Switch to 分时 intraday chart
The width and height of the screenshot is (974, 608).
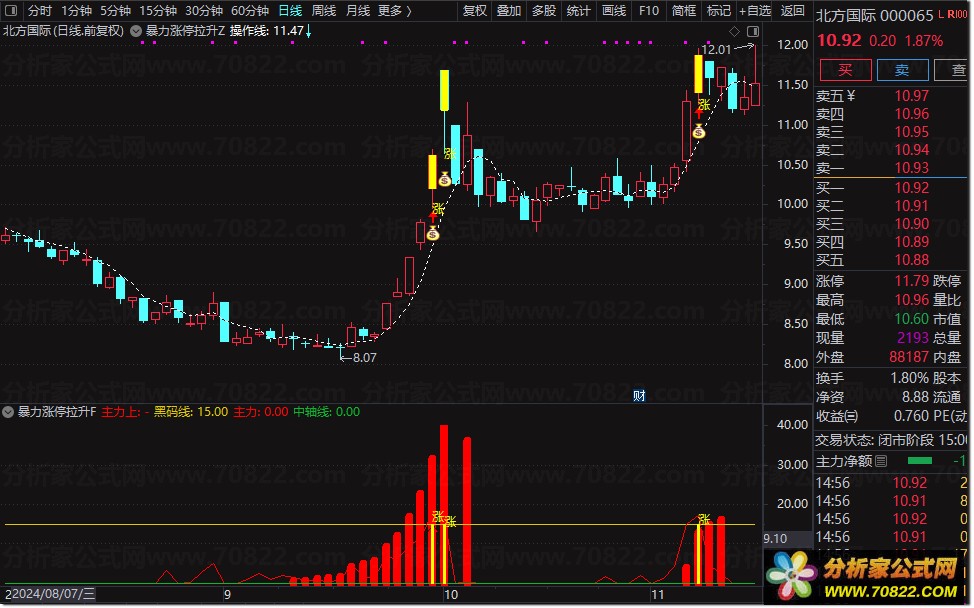click(40, 11)
